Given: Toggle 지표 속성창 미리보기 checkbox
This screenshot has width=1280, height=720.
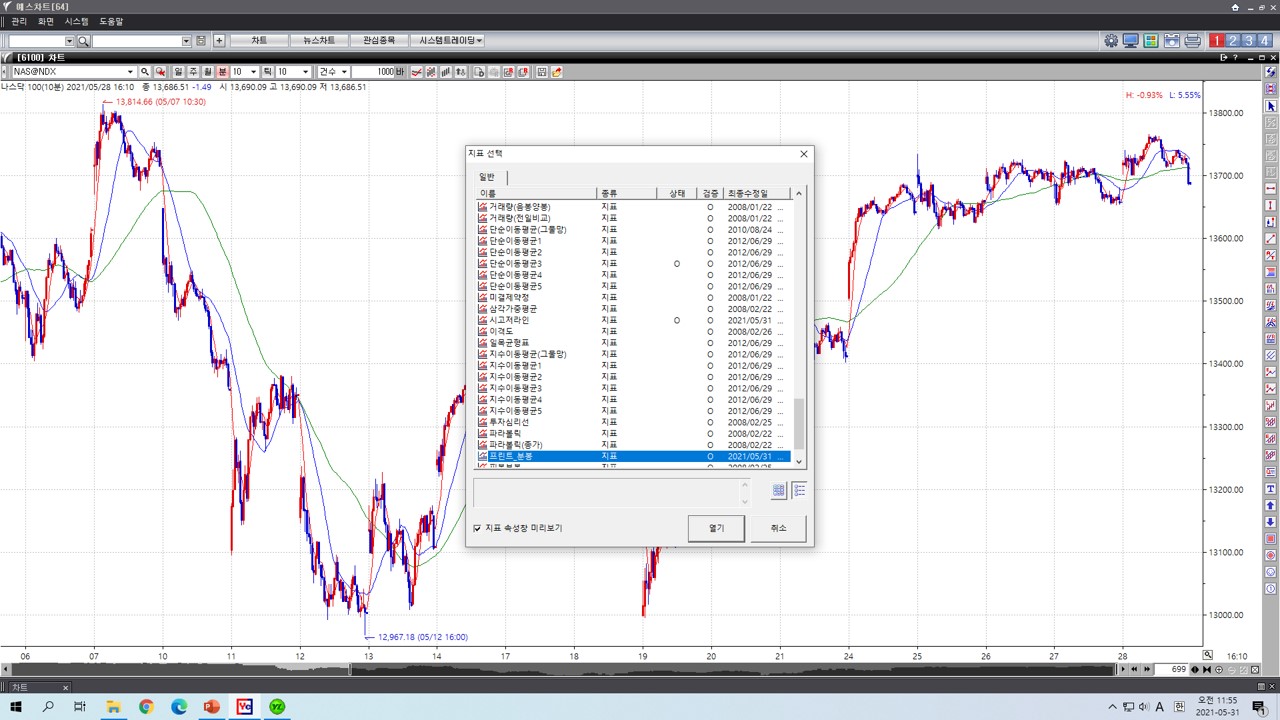Looking at the screenshot, I should [477, 528].
